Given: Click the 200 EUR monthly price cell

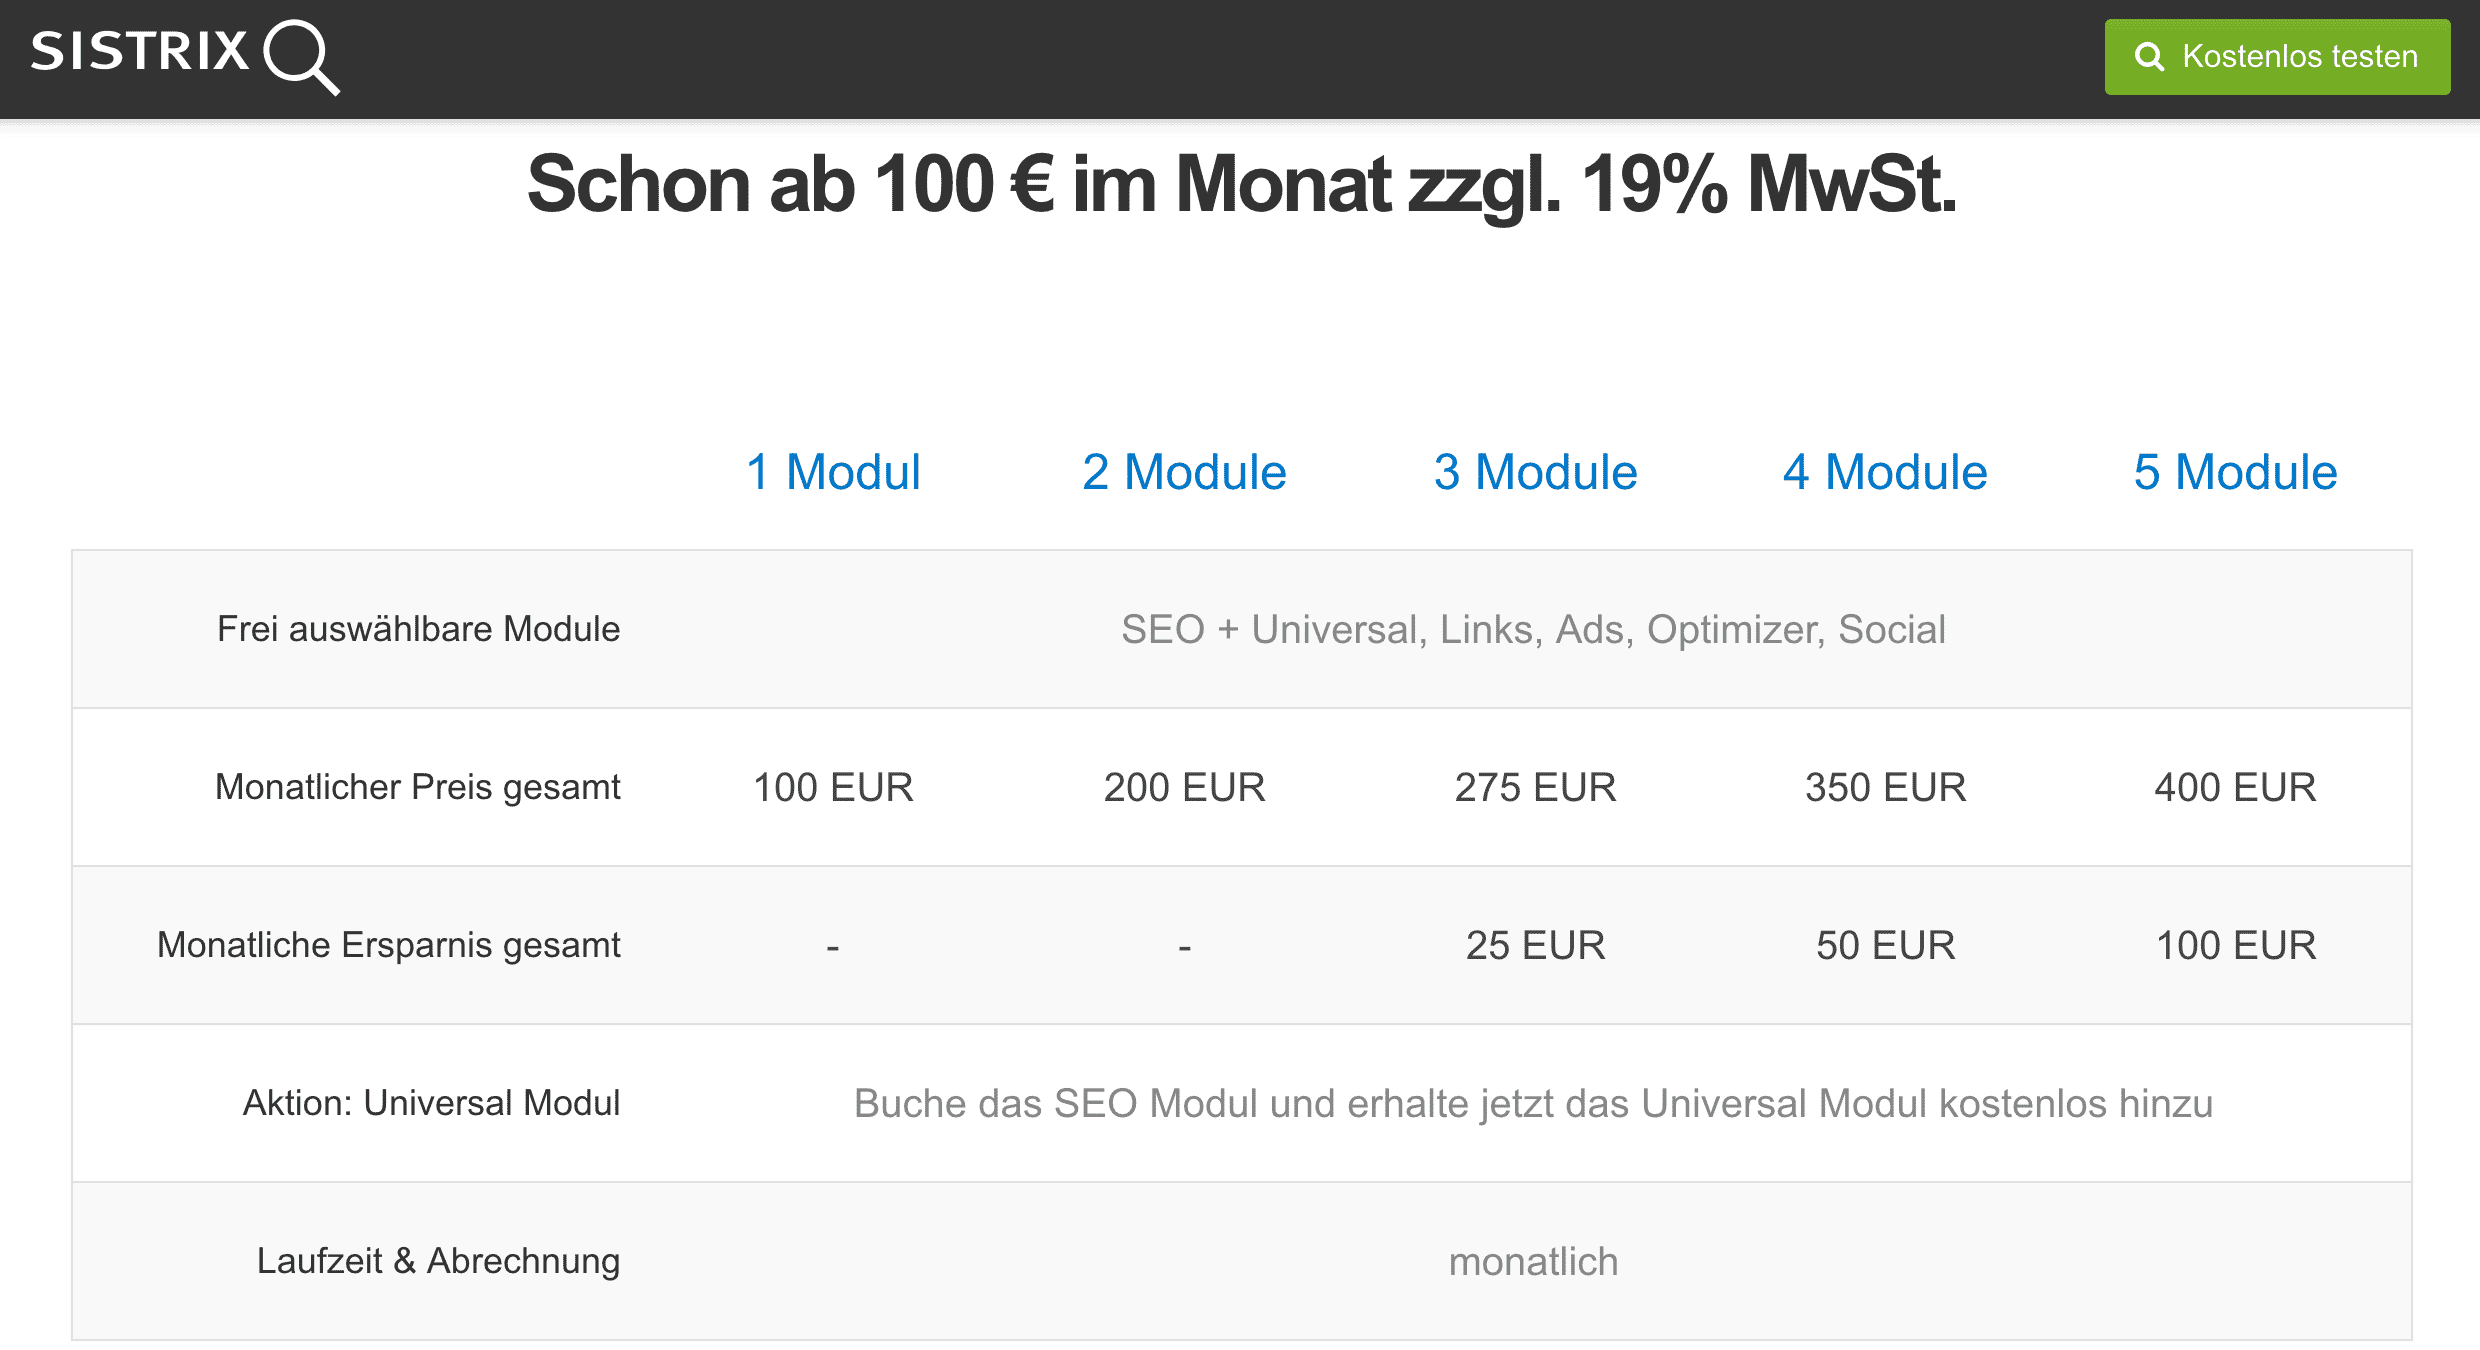Looking at the screenshot, I should pyautogui.click(x=1184, y=787).
